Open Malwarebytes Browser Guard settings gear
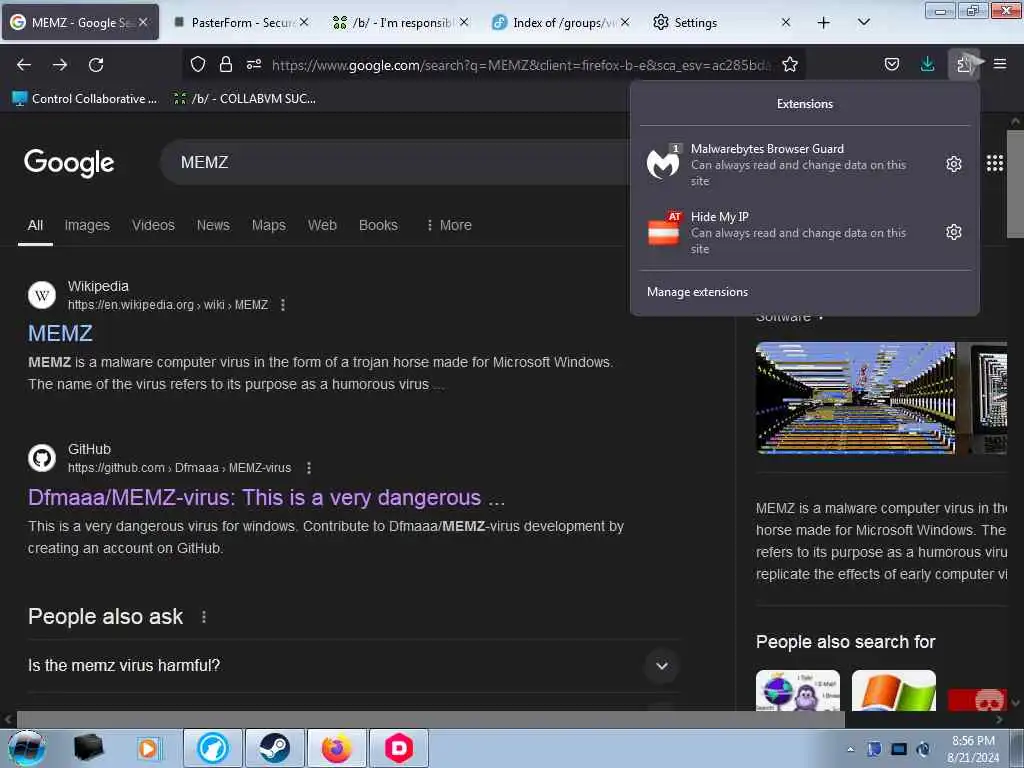The image size is (1024, 768). (953, 164)
